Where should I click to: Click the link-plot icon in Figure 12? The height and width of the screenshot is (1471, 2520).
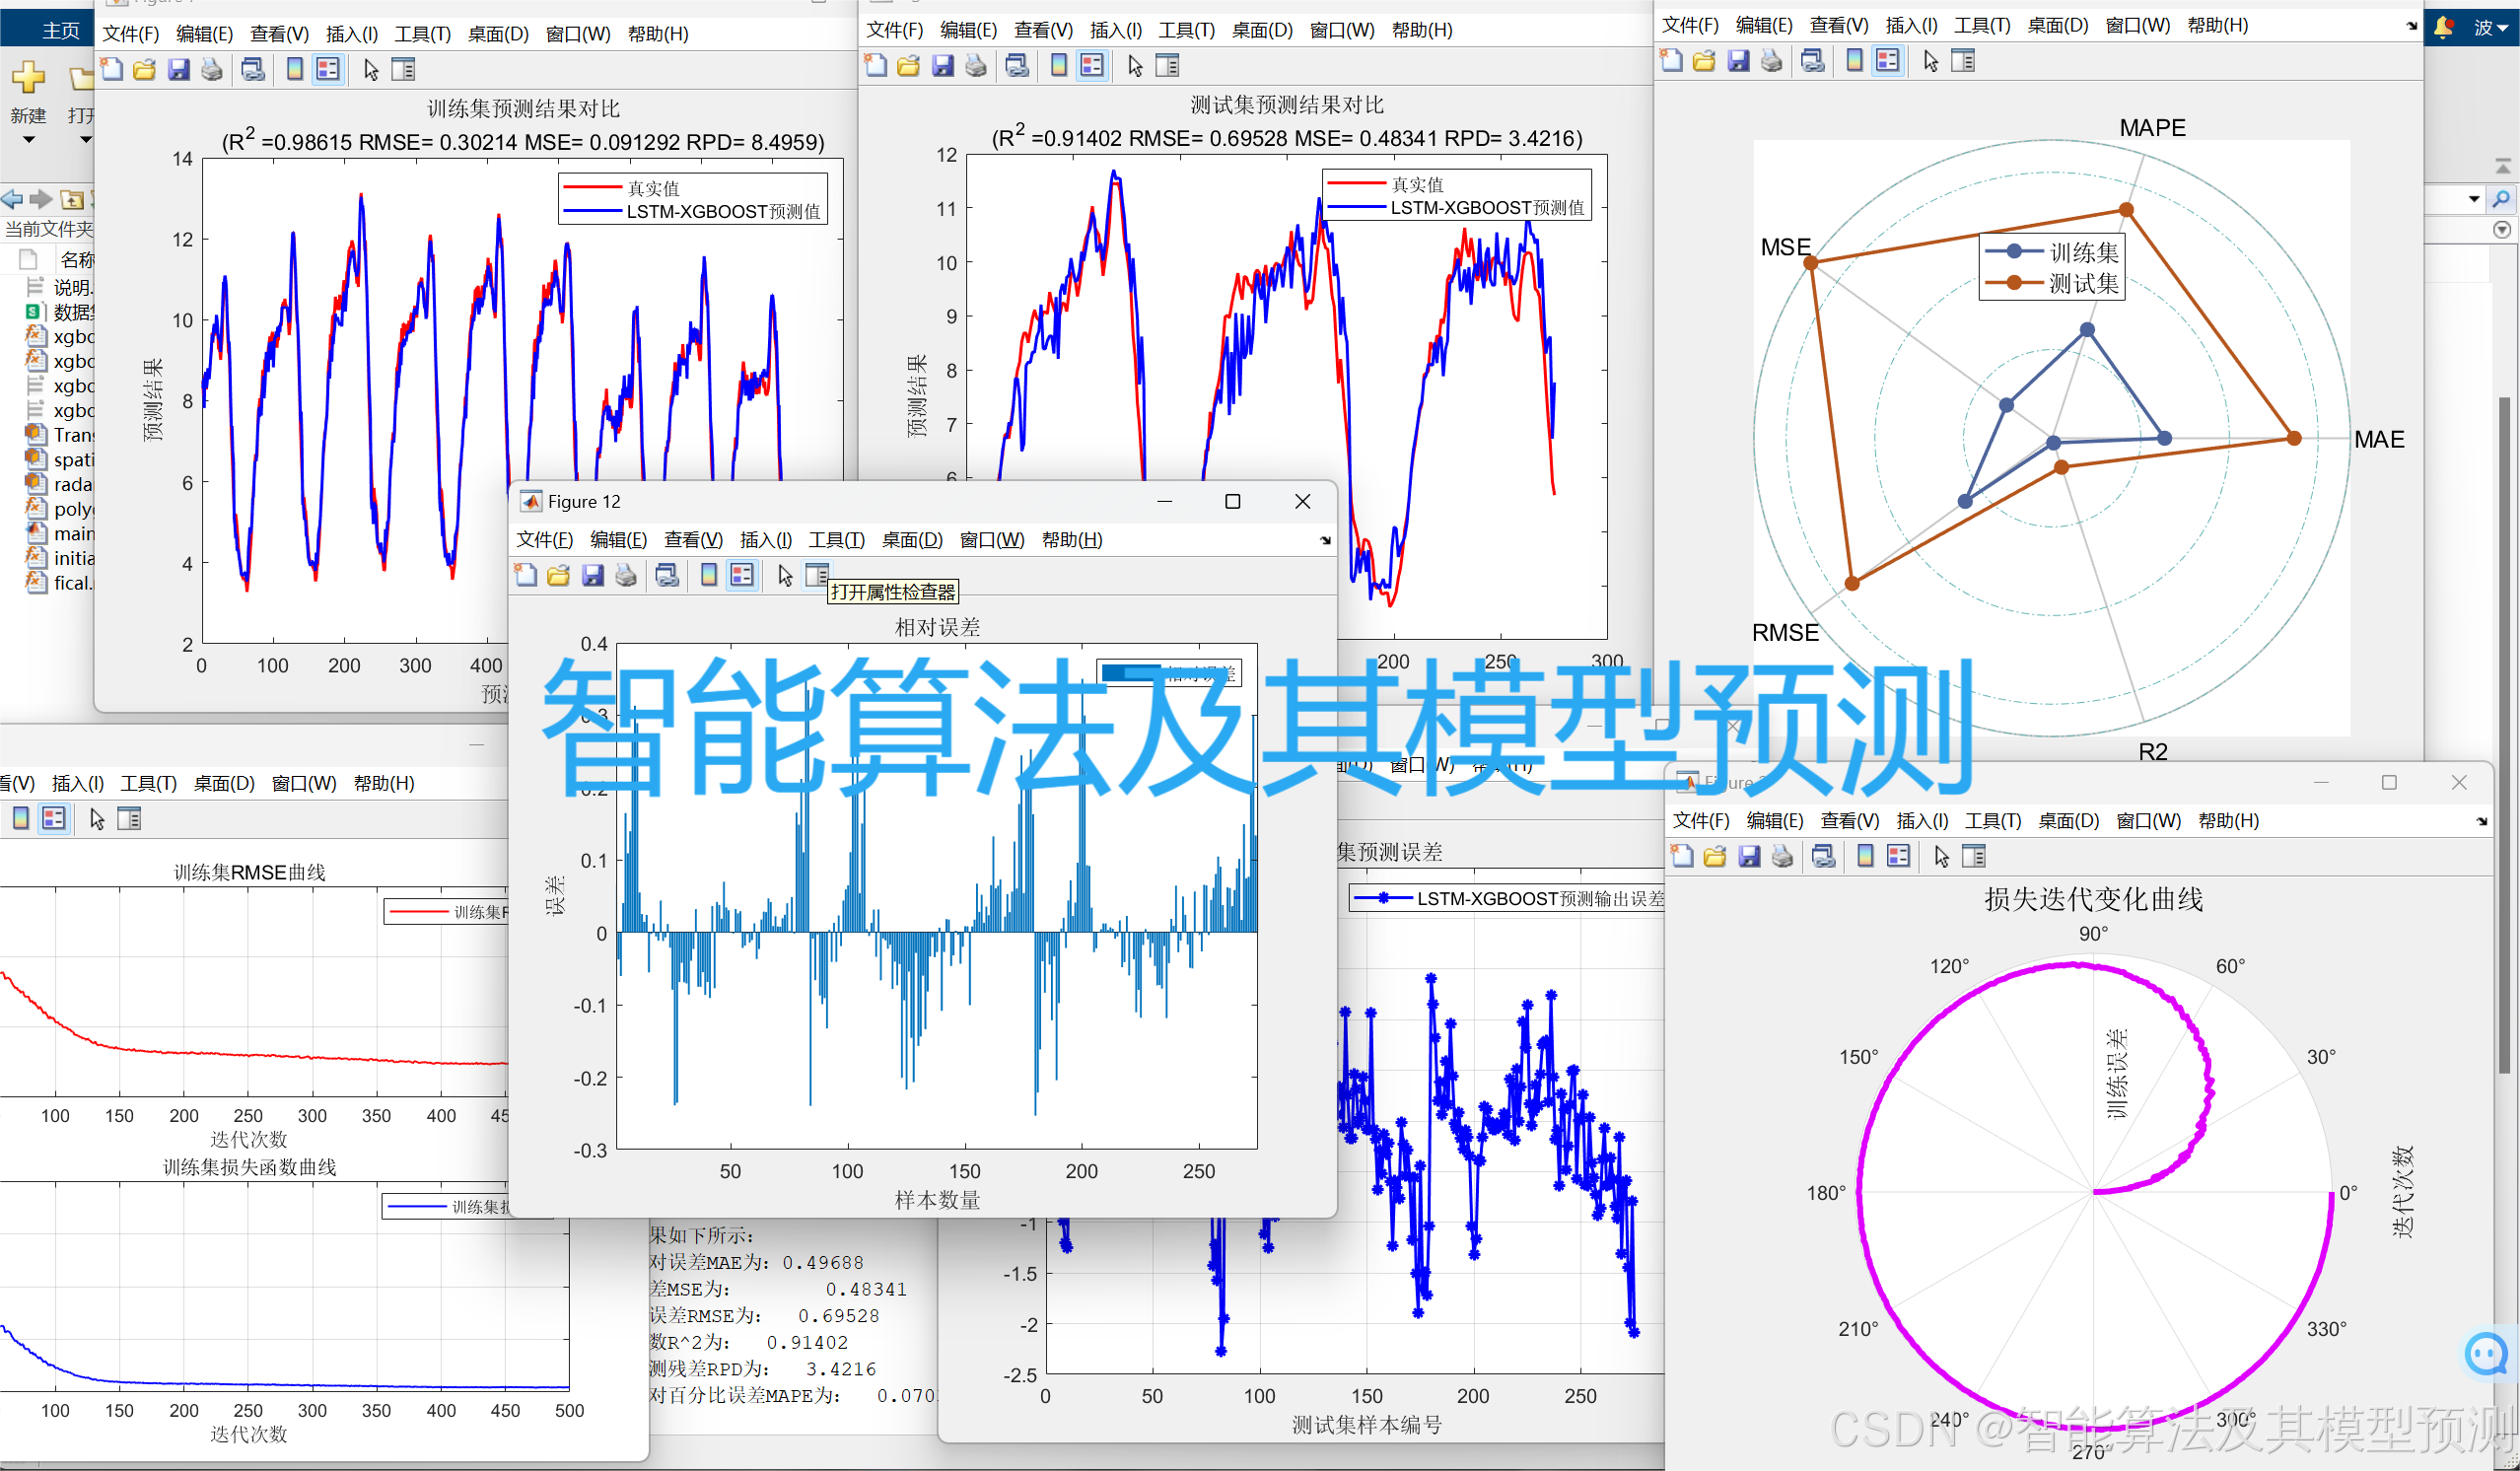click(668, 575)
